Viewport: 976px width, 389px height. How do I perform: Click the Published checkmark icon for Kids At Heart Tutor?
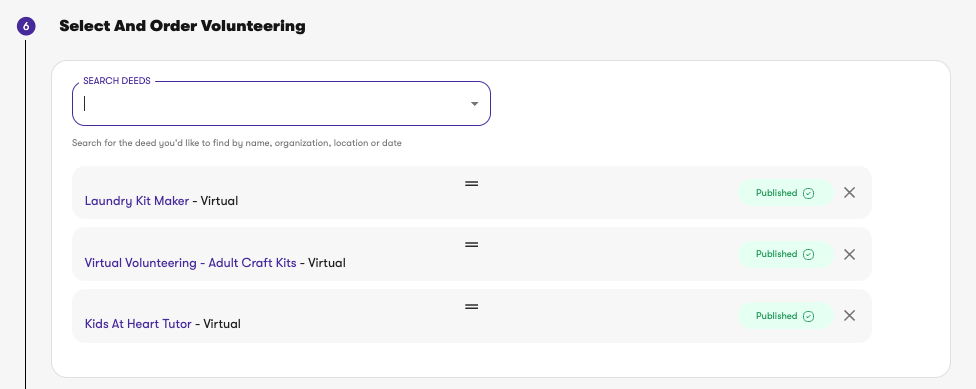tap(808, 316)
